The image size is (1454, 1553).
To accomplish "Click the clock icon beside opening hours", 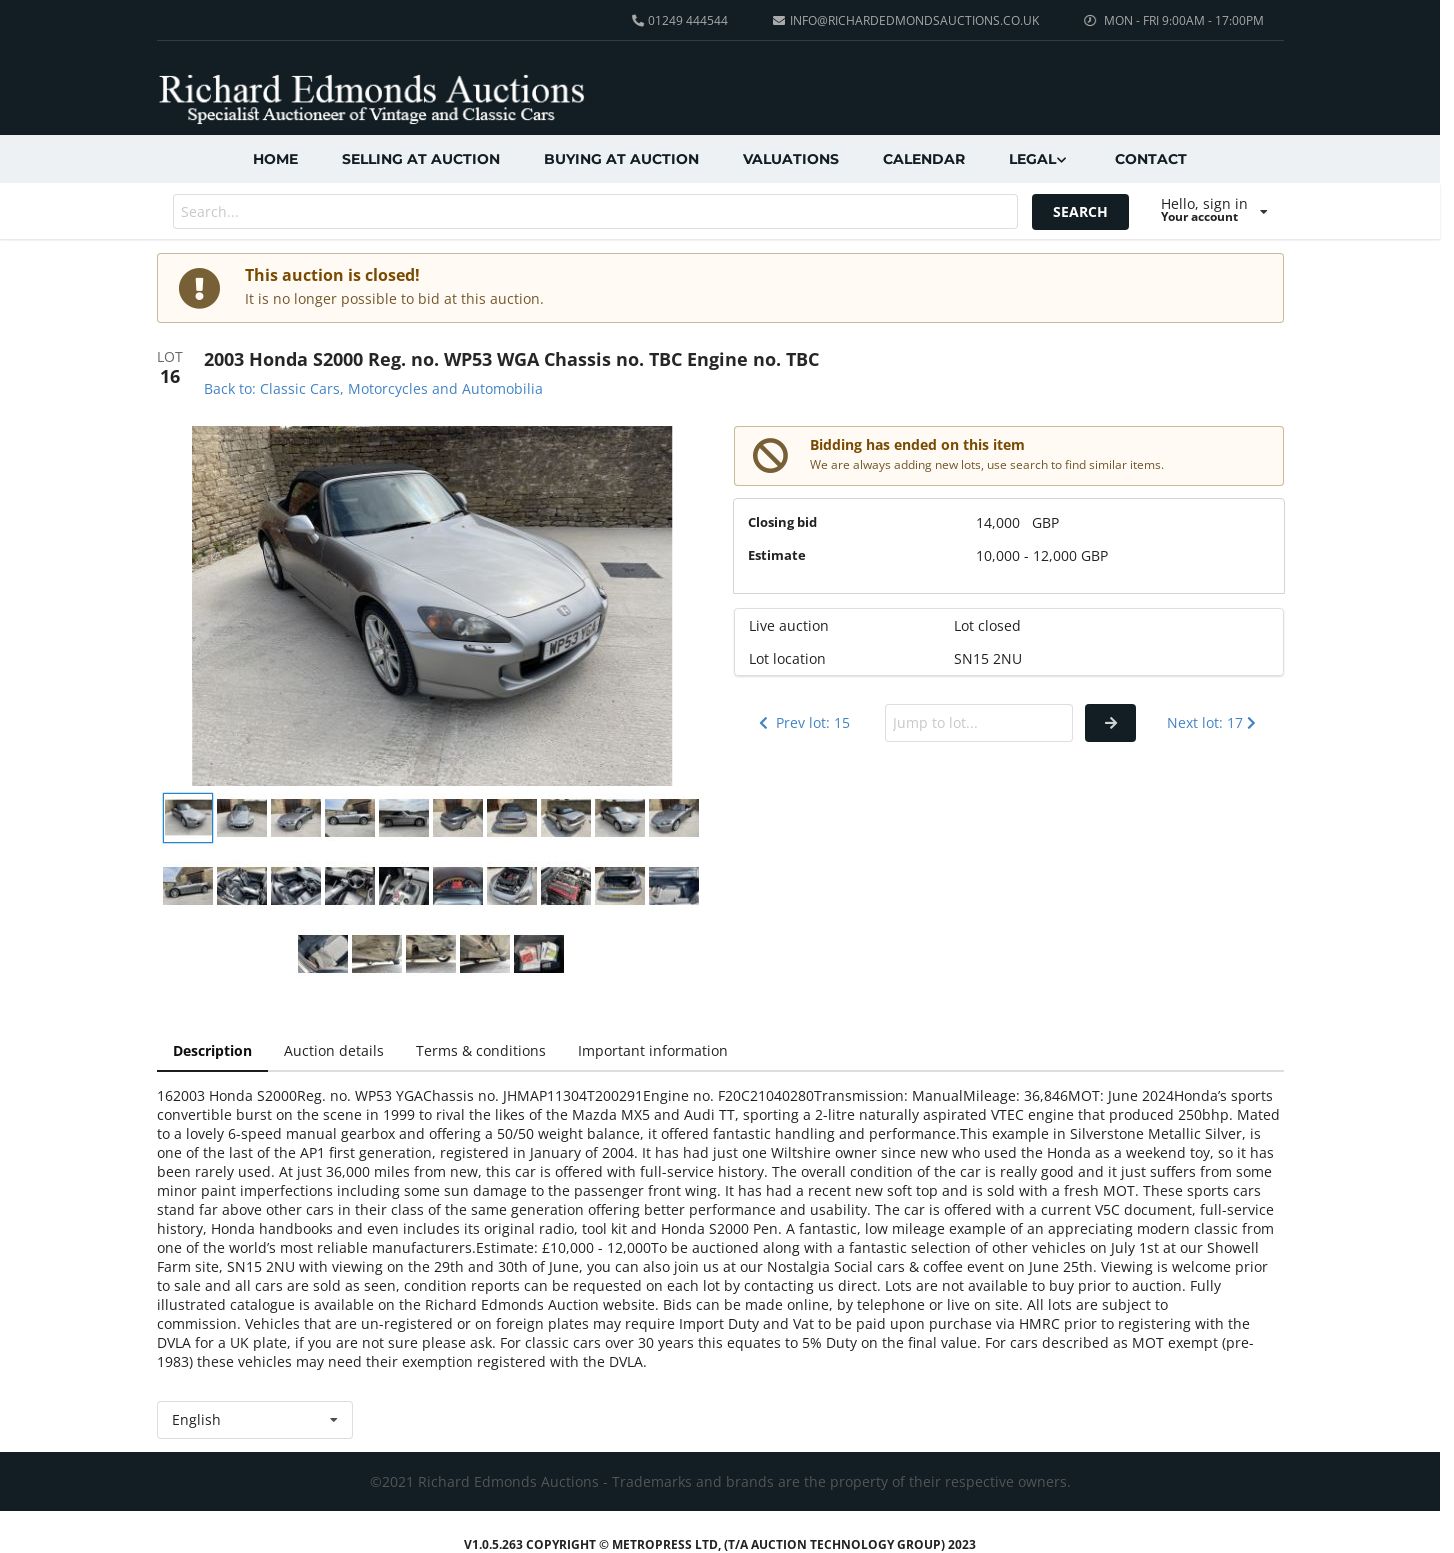I will [1090, 21].
